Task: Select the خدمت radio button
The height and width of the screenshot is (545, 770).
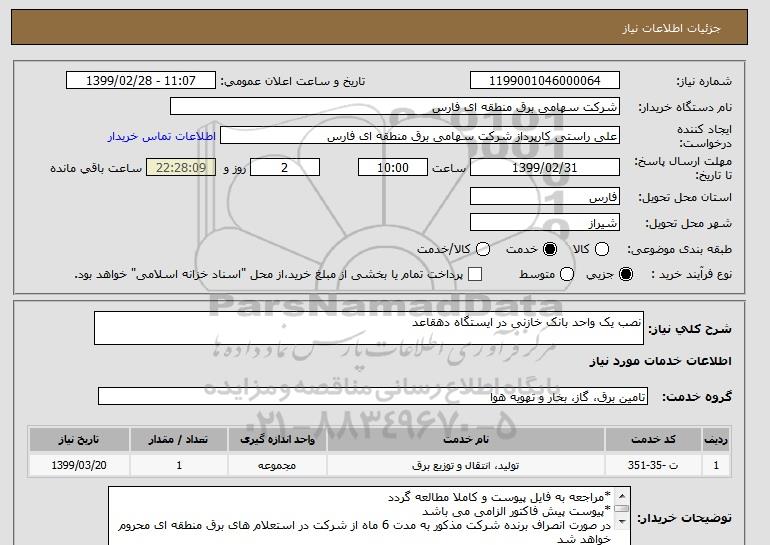Action: (550, 249)
